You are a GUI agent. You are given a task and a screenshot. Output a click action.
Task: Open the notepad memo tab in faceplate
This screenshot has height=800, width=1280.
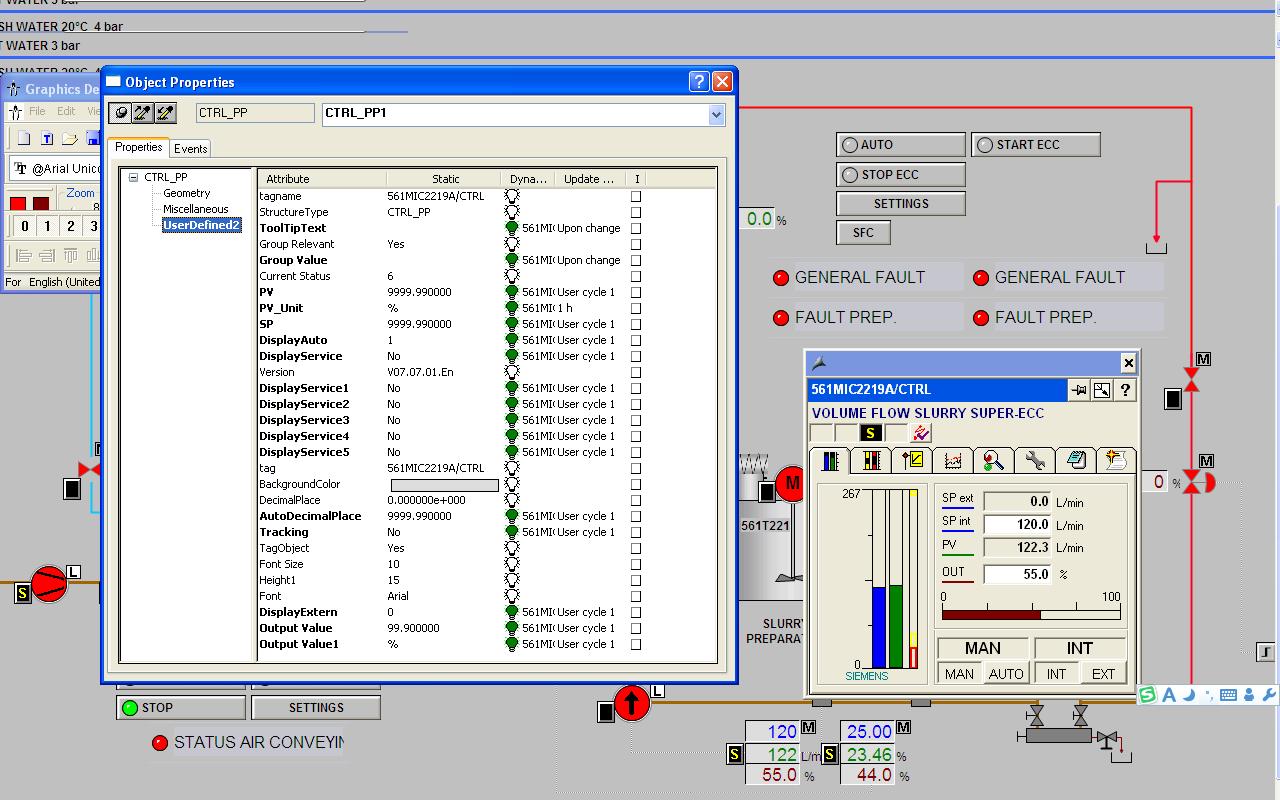[x=1075, y=460]
